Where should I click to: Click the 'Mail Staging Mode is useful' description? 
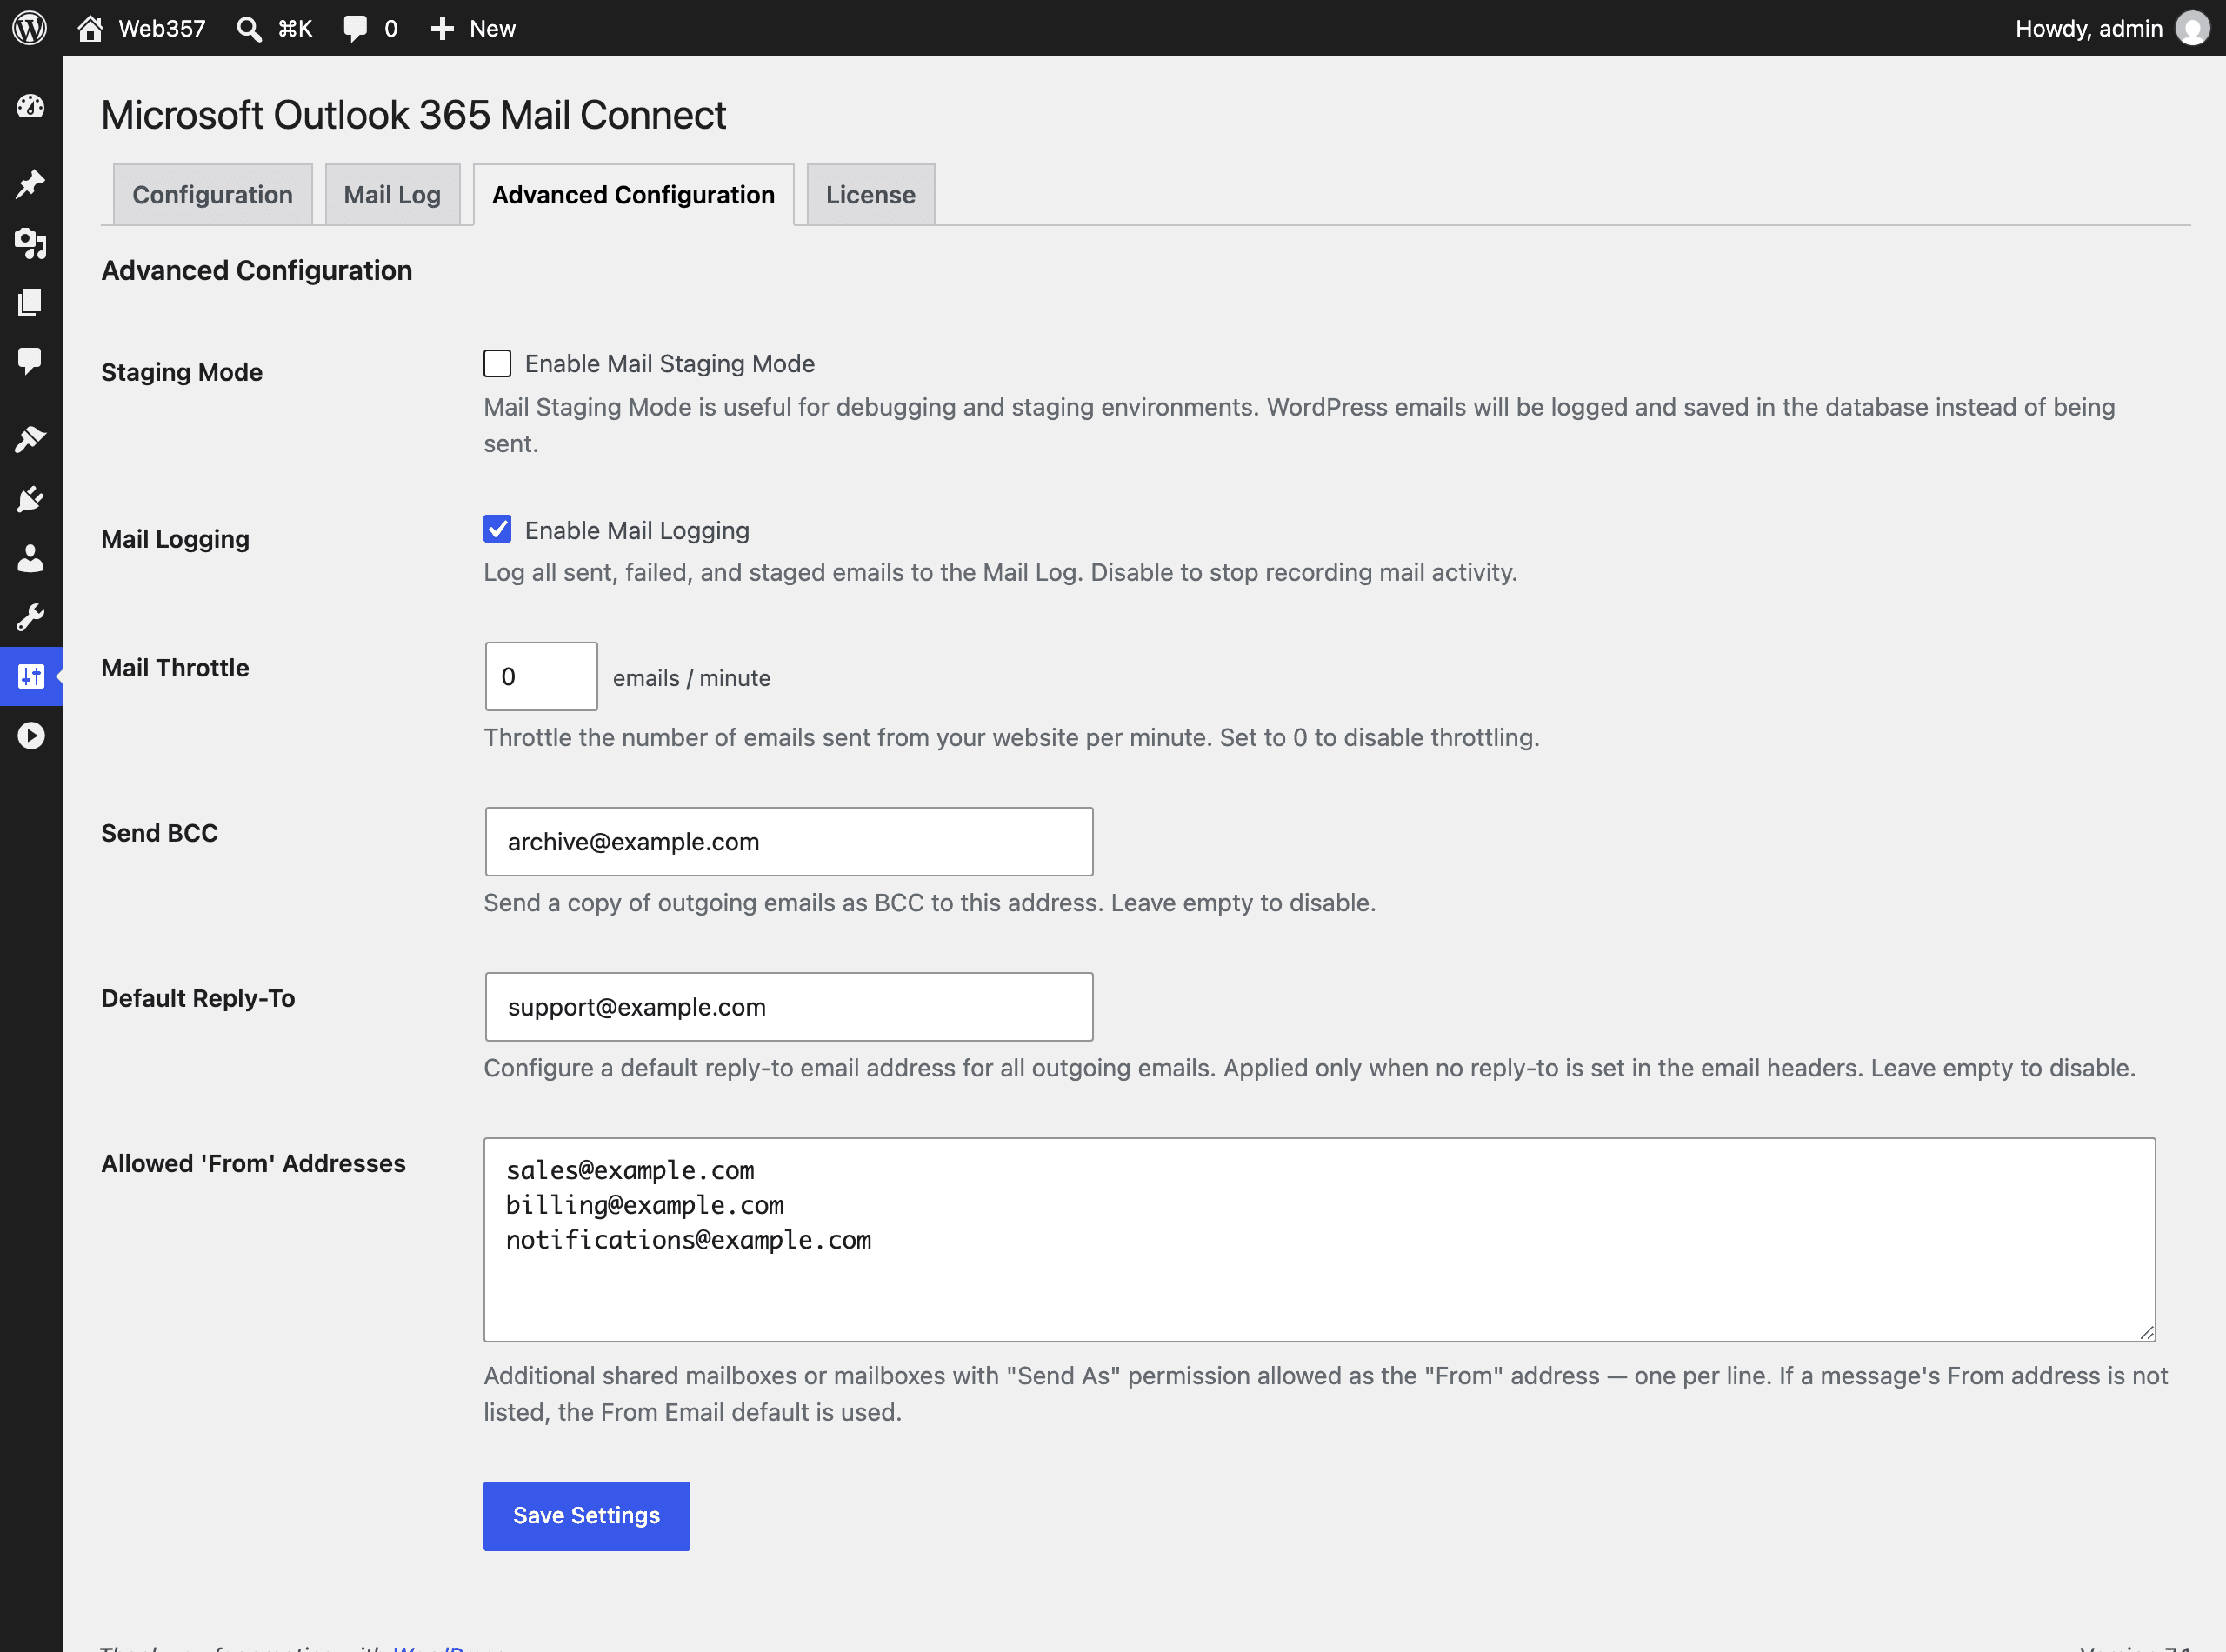click(1300, 425)
